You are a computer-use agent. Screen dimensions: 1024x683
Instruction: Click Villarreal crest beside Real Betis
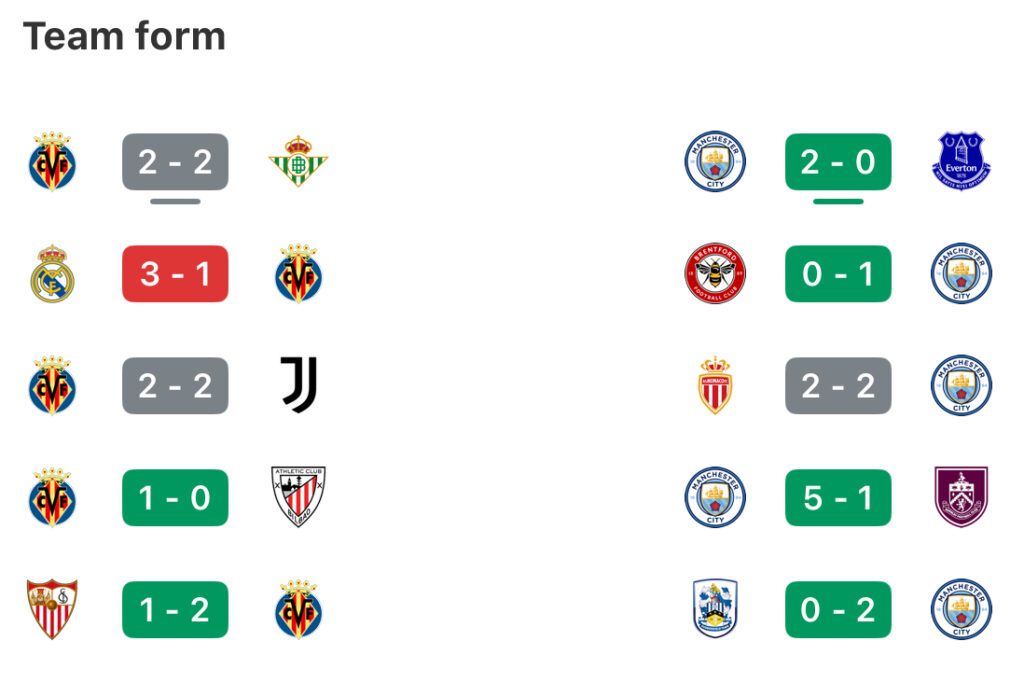coord(52,161)
